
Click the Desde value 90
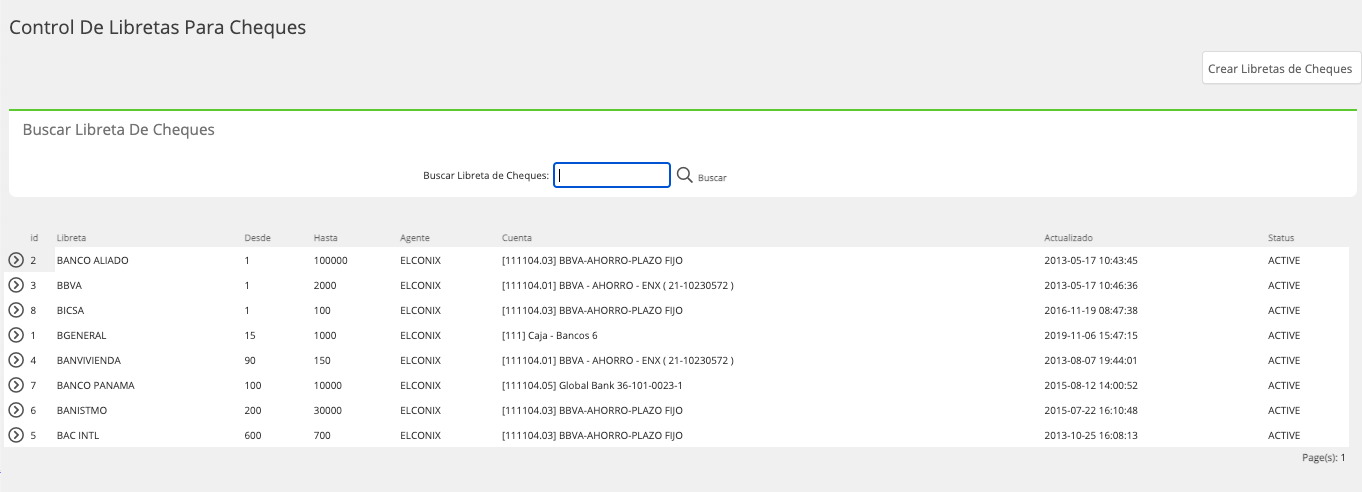(x=250, y=360)
